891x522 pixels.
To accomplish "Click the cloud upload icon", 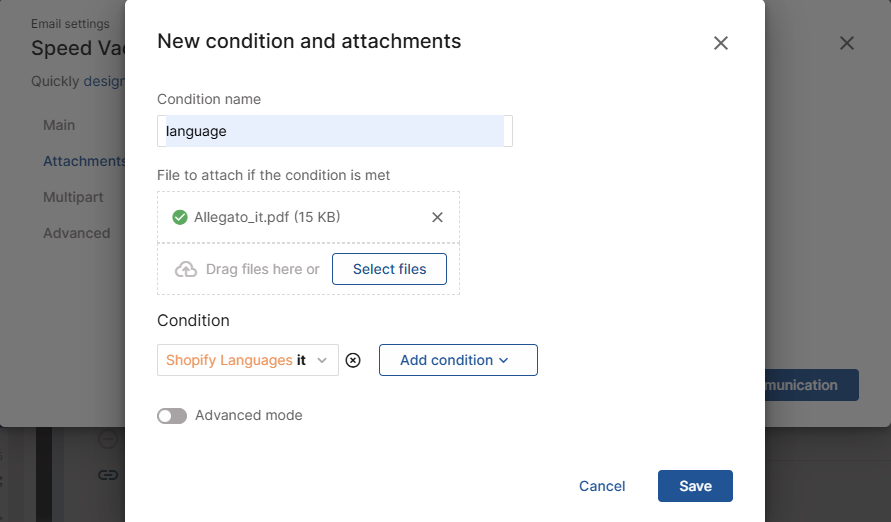I will [186, 269].
